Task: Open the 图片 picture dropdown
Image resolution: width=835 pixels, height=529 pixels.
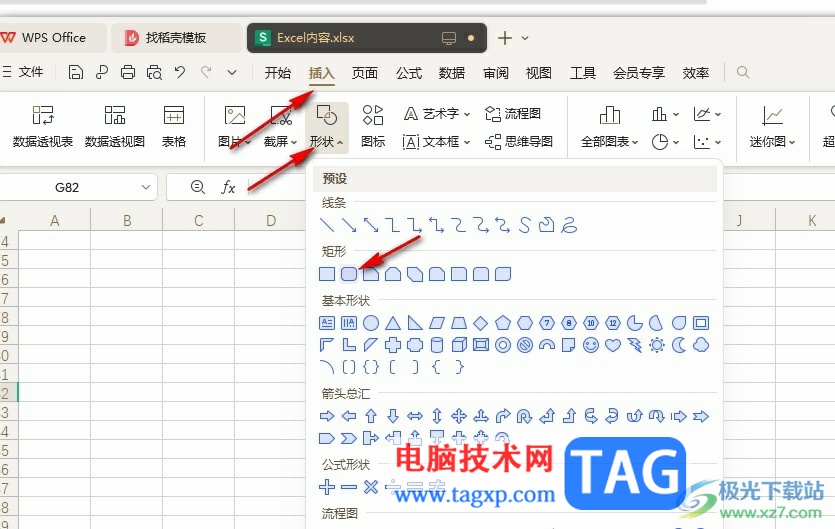Action: pos(234,126)
